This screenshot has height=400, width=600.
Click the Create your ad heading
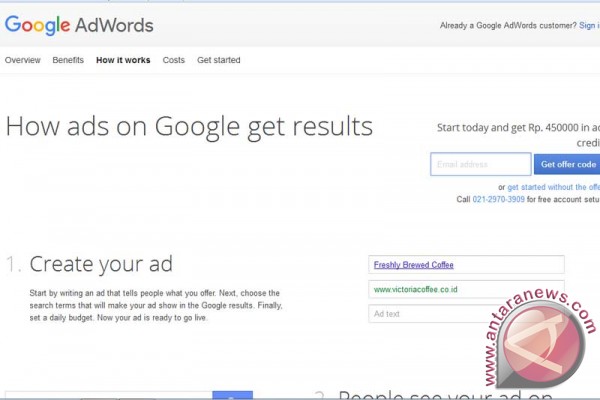pos(101,264)
